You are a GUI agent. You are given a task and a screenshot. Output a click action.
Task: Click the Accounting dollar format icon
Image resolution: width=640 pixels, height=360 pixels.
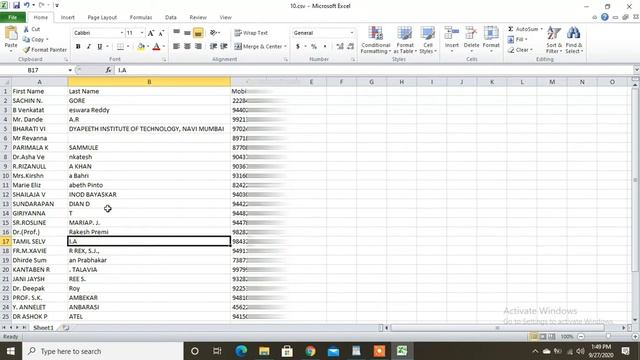pos(298,47)
